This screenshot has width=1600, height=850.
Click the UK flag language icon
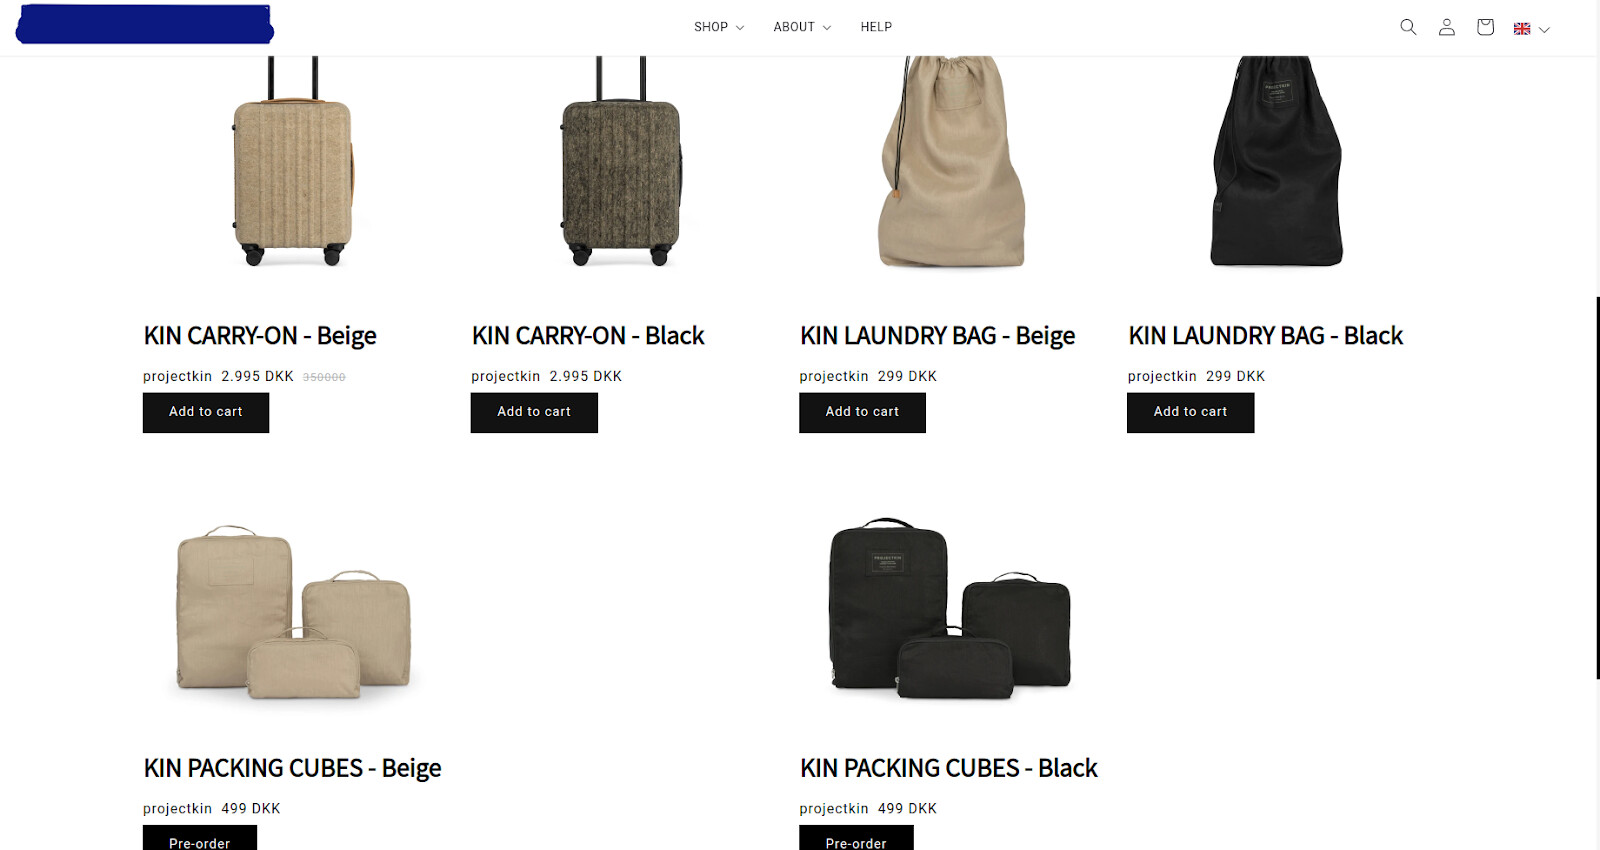point(1522,29)
